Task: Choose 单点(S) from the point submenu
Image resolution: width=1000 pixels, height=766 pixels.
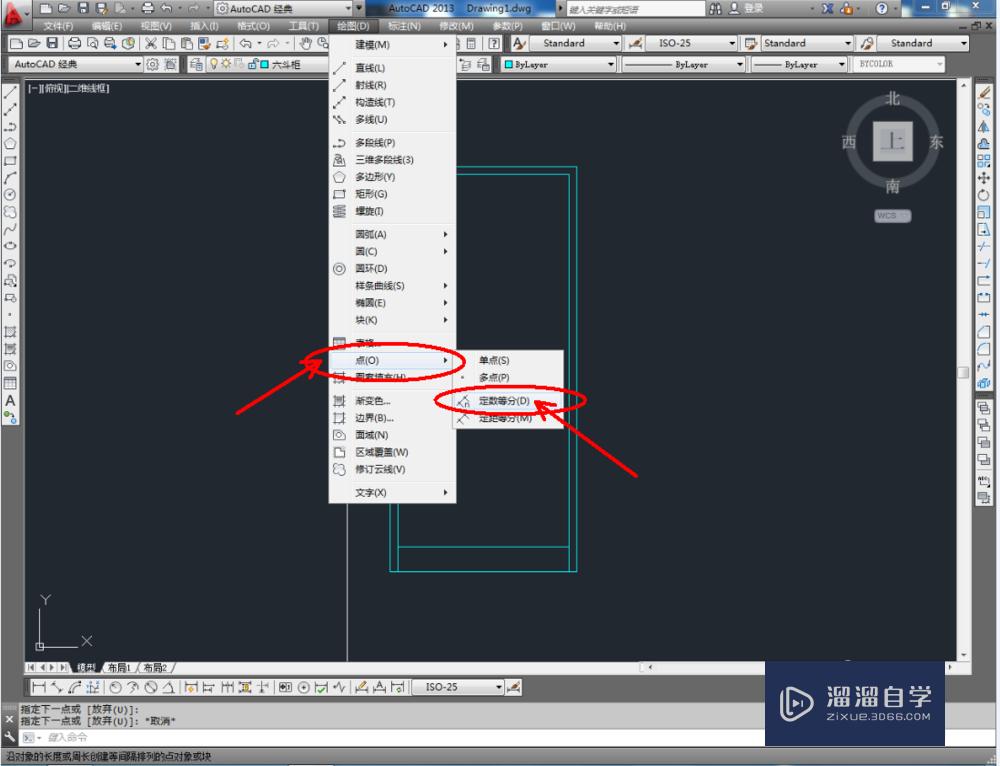Action: coord(508,360)
